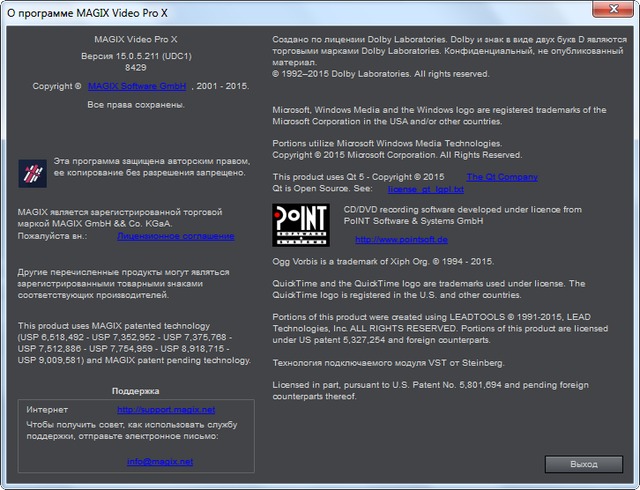
Task: Click the Steinberg VST technology line
Action: coord(388,363)
